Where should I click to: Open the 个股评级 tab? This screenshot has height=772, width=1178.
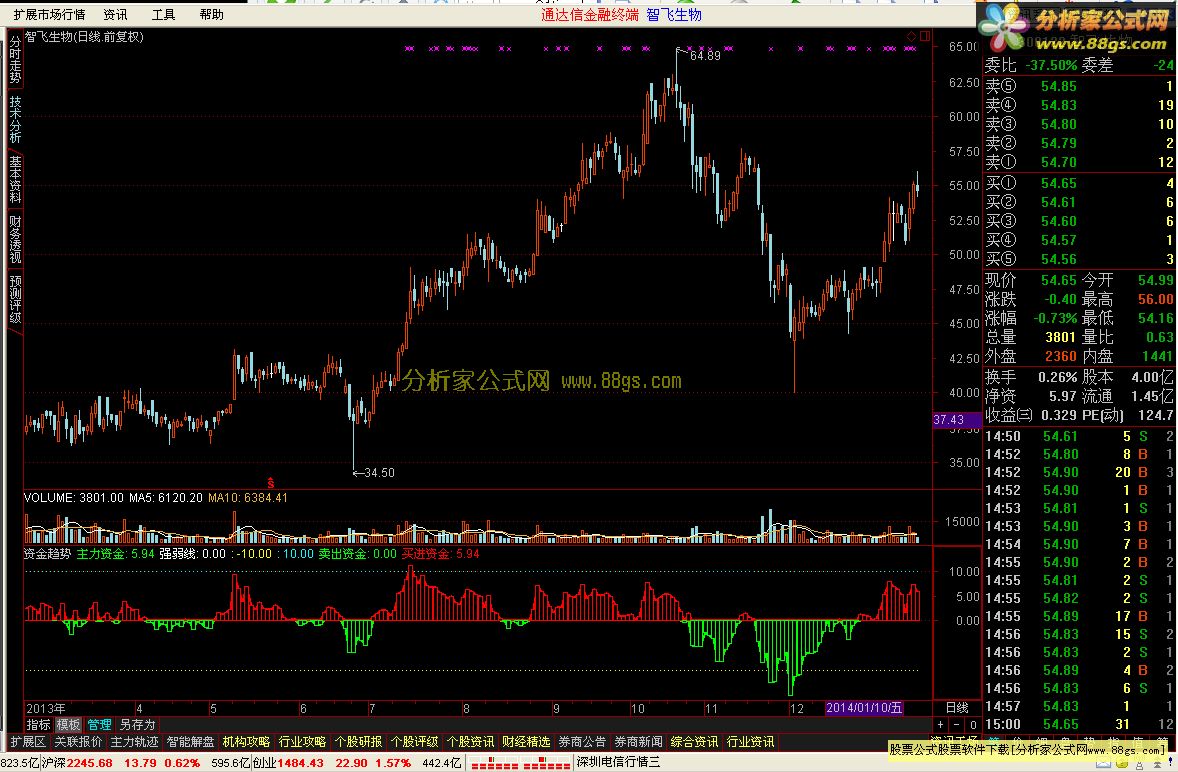click(414, 742)
